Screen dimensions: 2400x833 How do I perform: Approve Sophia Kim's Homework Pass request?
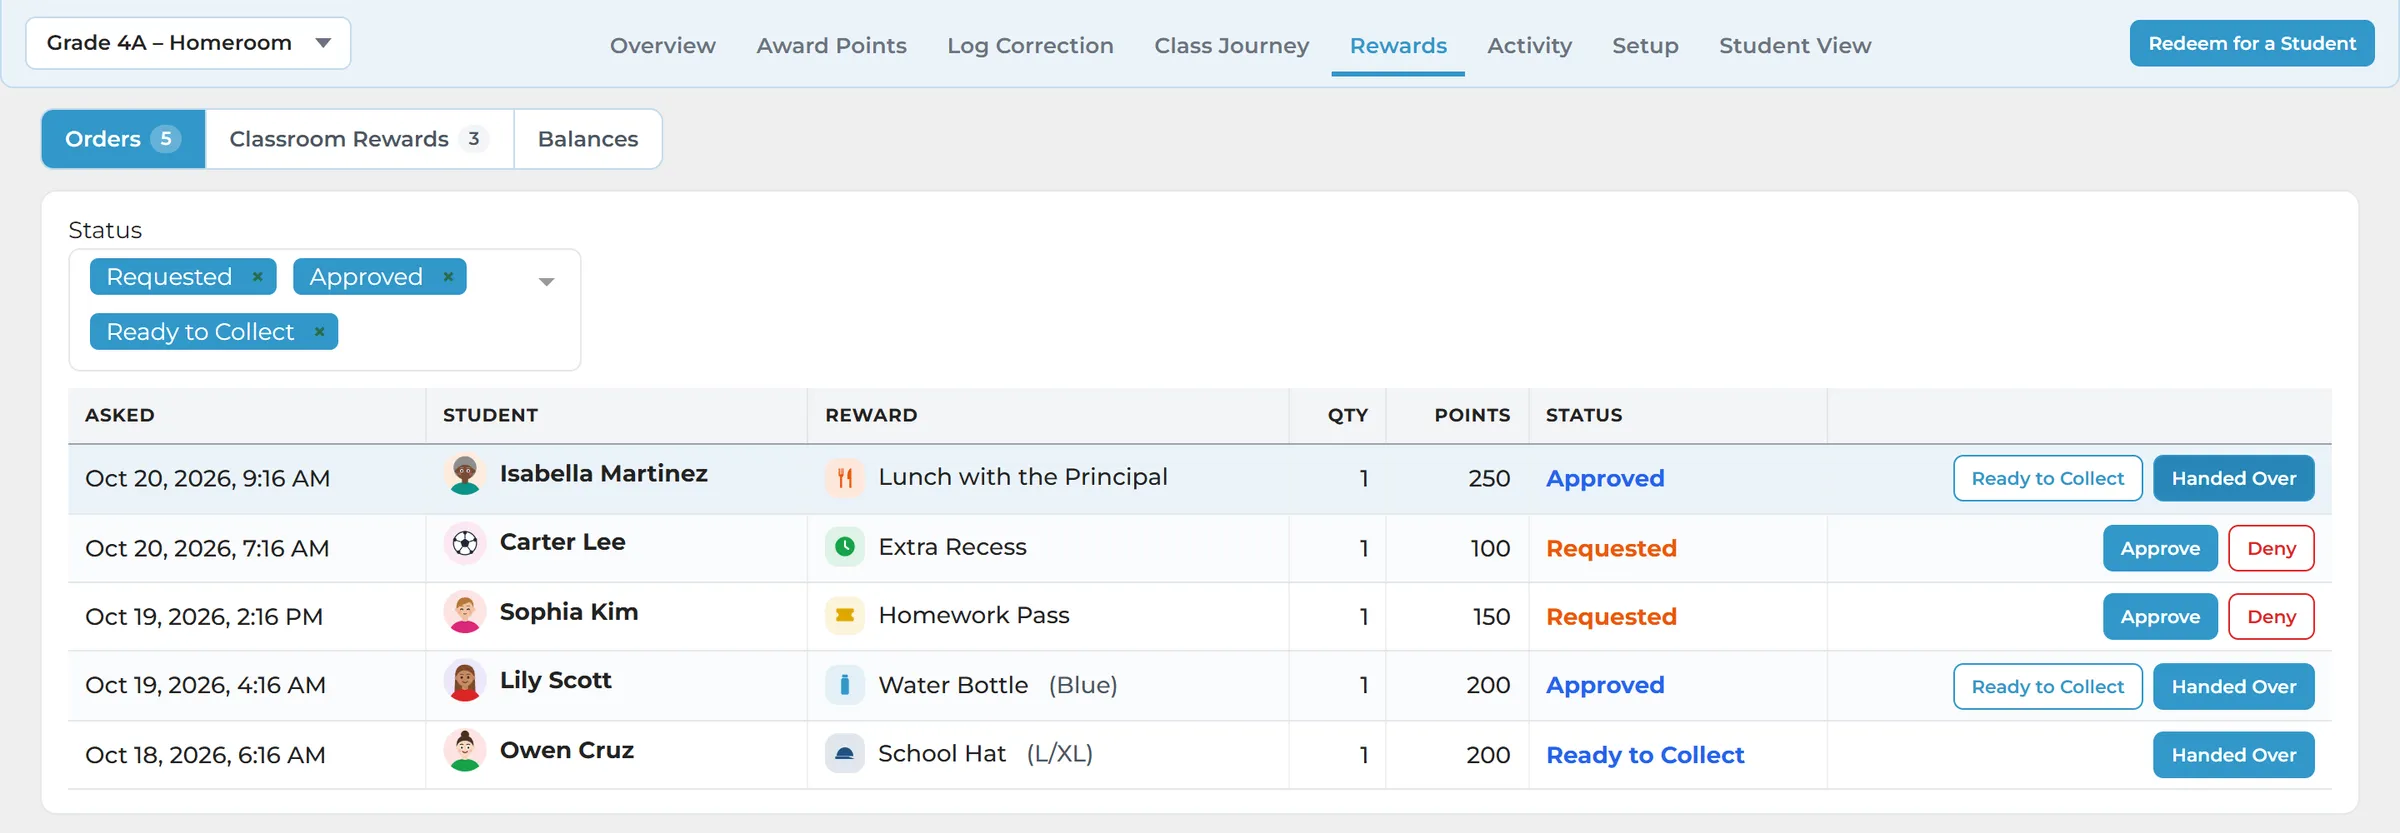click(2160, 617)
